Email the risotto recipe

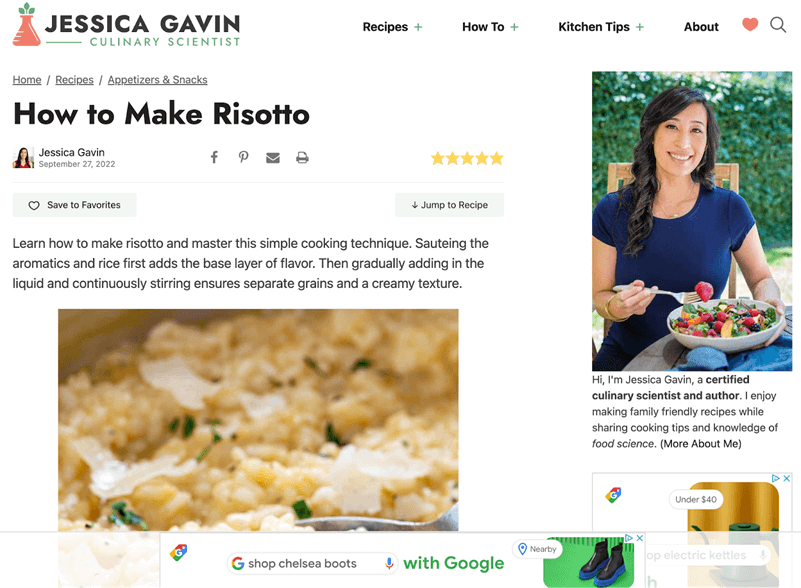[272, 157]
